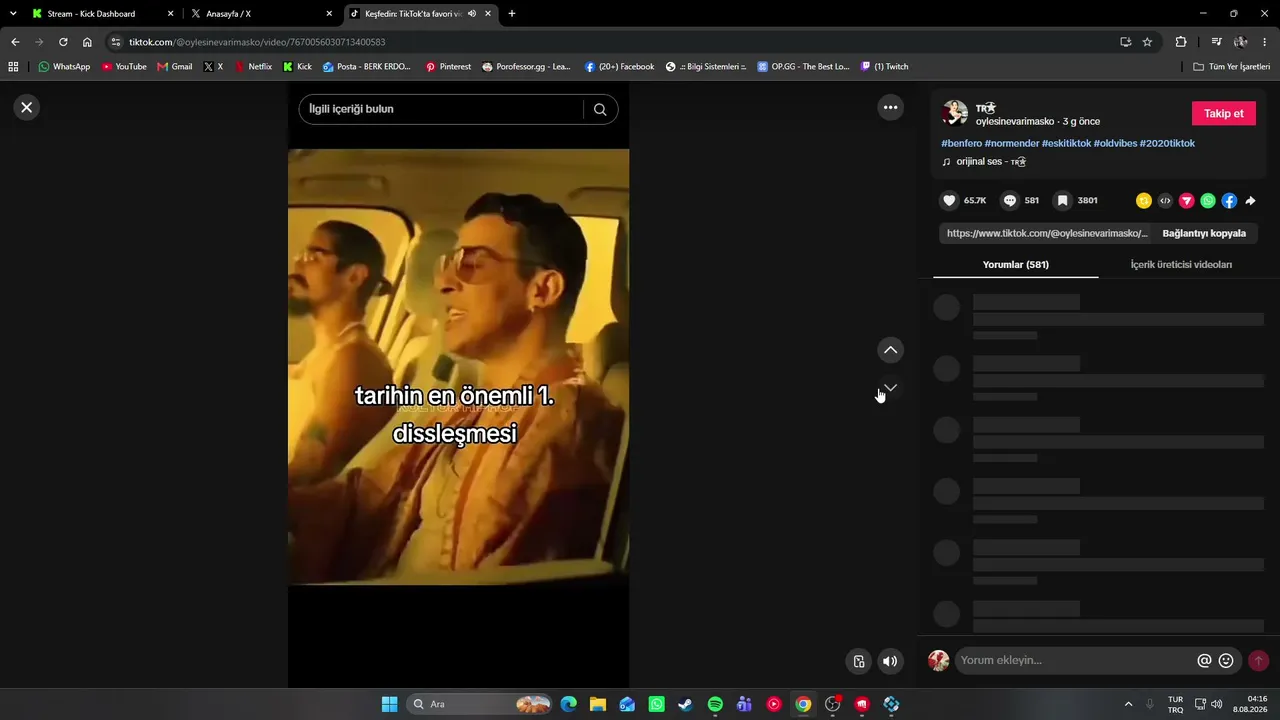Viewport: 1280px width, 720px height.
Task: Click the Windows taskbar search box
Action: (480, 704)
